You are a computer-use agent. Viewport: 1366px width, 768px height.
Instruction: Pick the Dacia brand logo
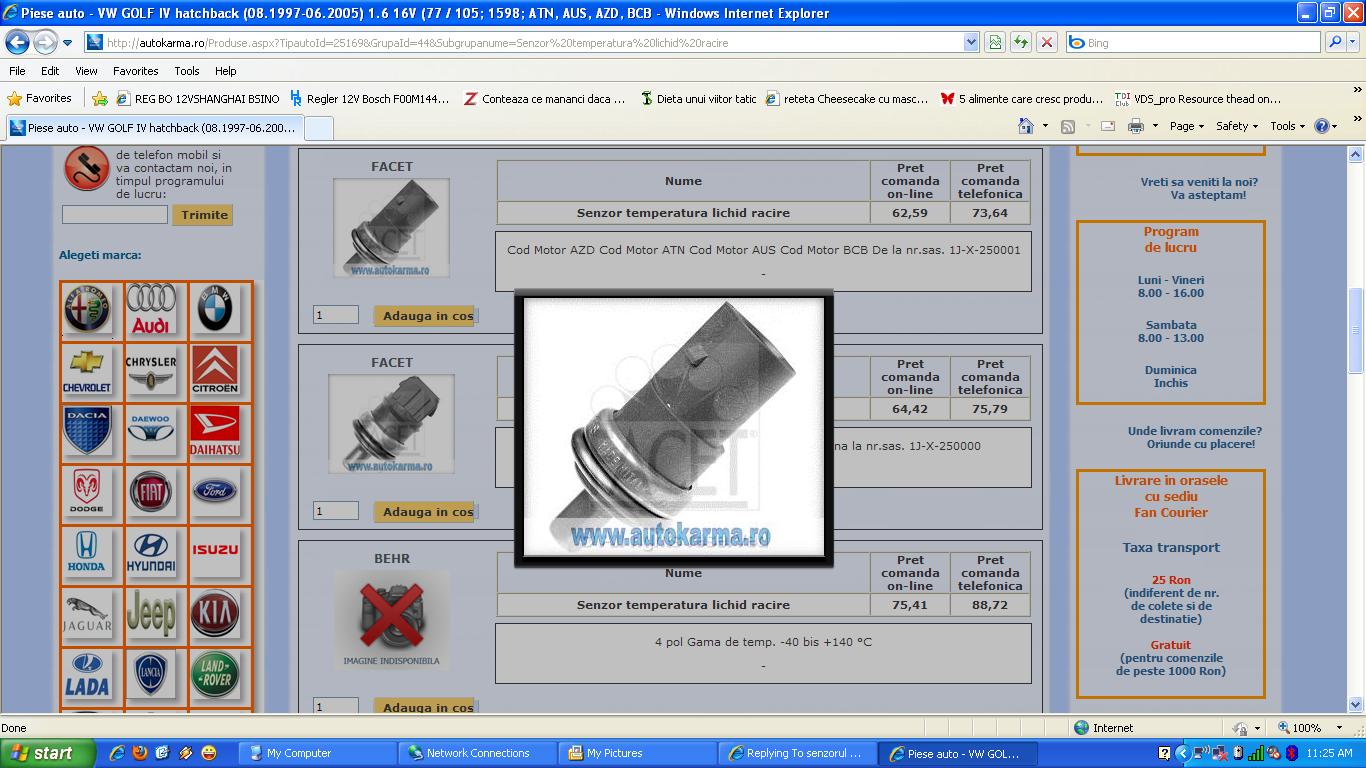pos(87,431)
